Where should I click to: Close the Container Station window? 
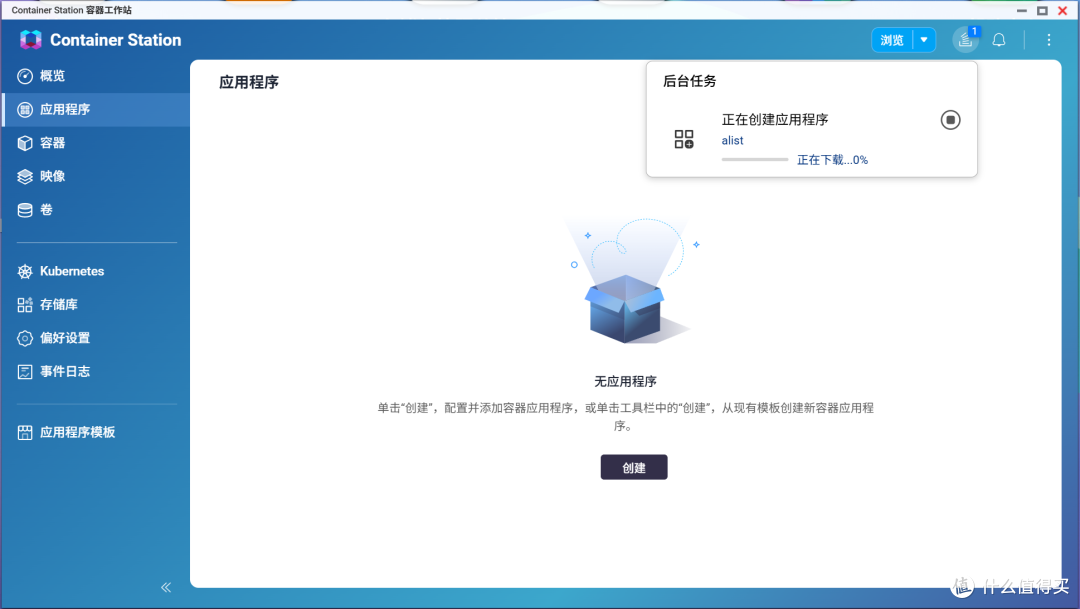pyautogui.click(x=1063, y=10)
